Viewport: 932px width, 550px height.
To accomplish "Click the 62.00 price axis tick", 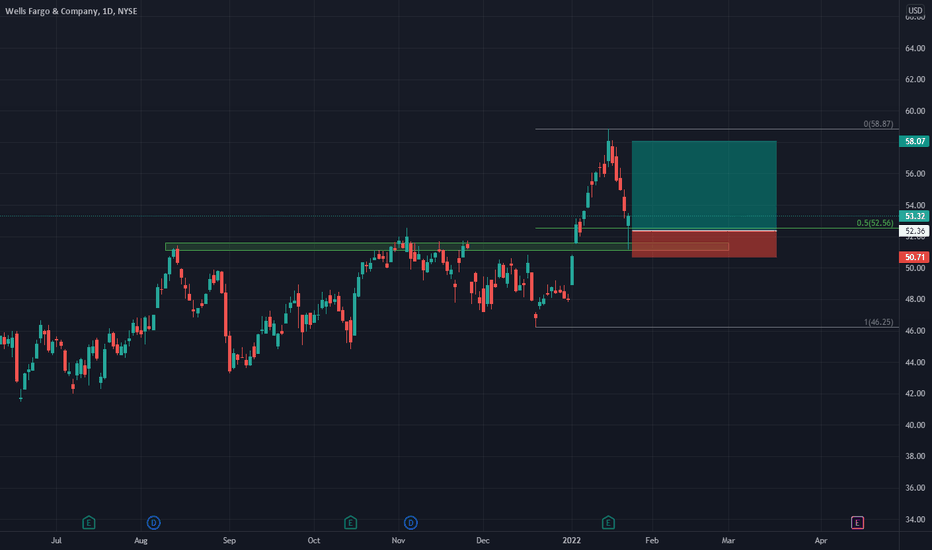I will click(x=915, y=79).
